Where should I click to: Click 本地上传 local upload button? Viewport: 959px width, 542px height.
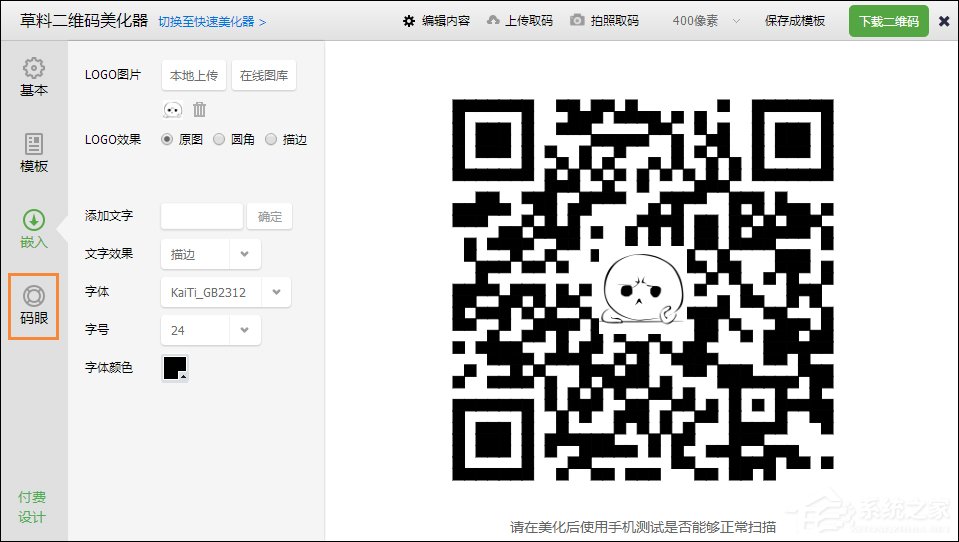click(x=194, y=75)
